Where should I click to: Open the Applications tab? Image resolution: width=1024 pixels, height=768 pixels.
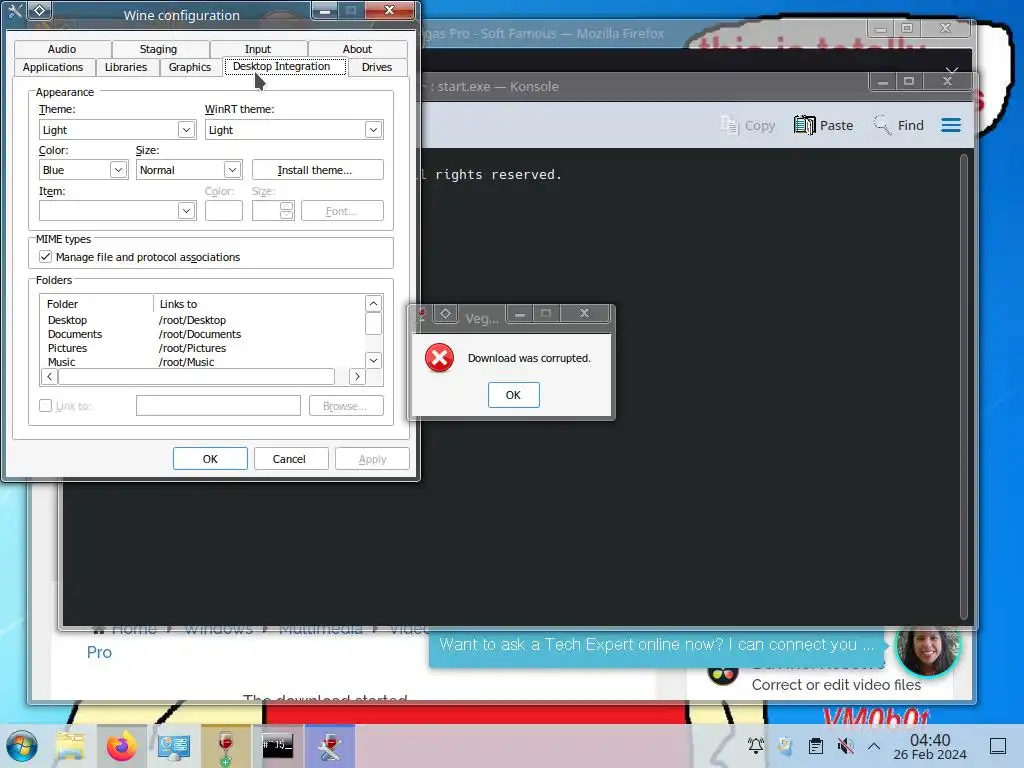53,67
